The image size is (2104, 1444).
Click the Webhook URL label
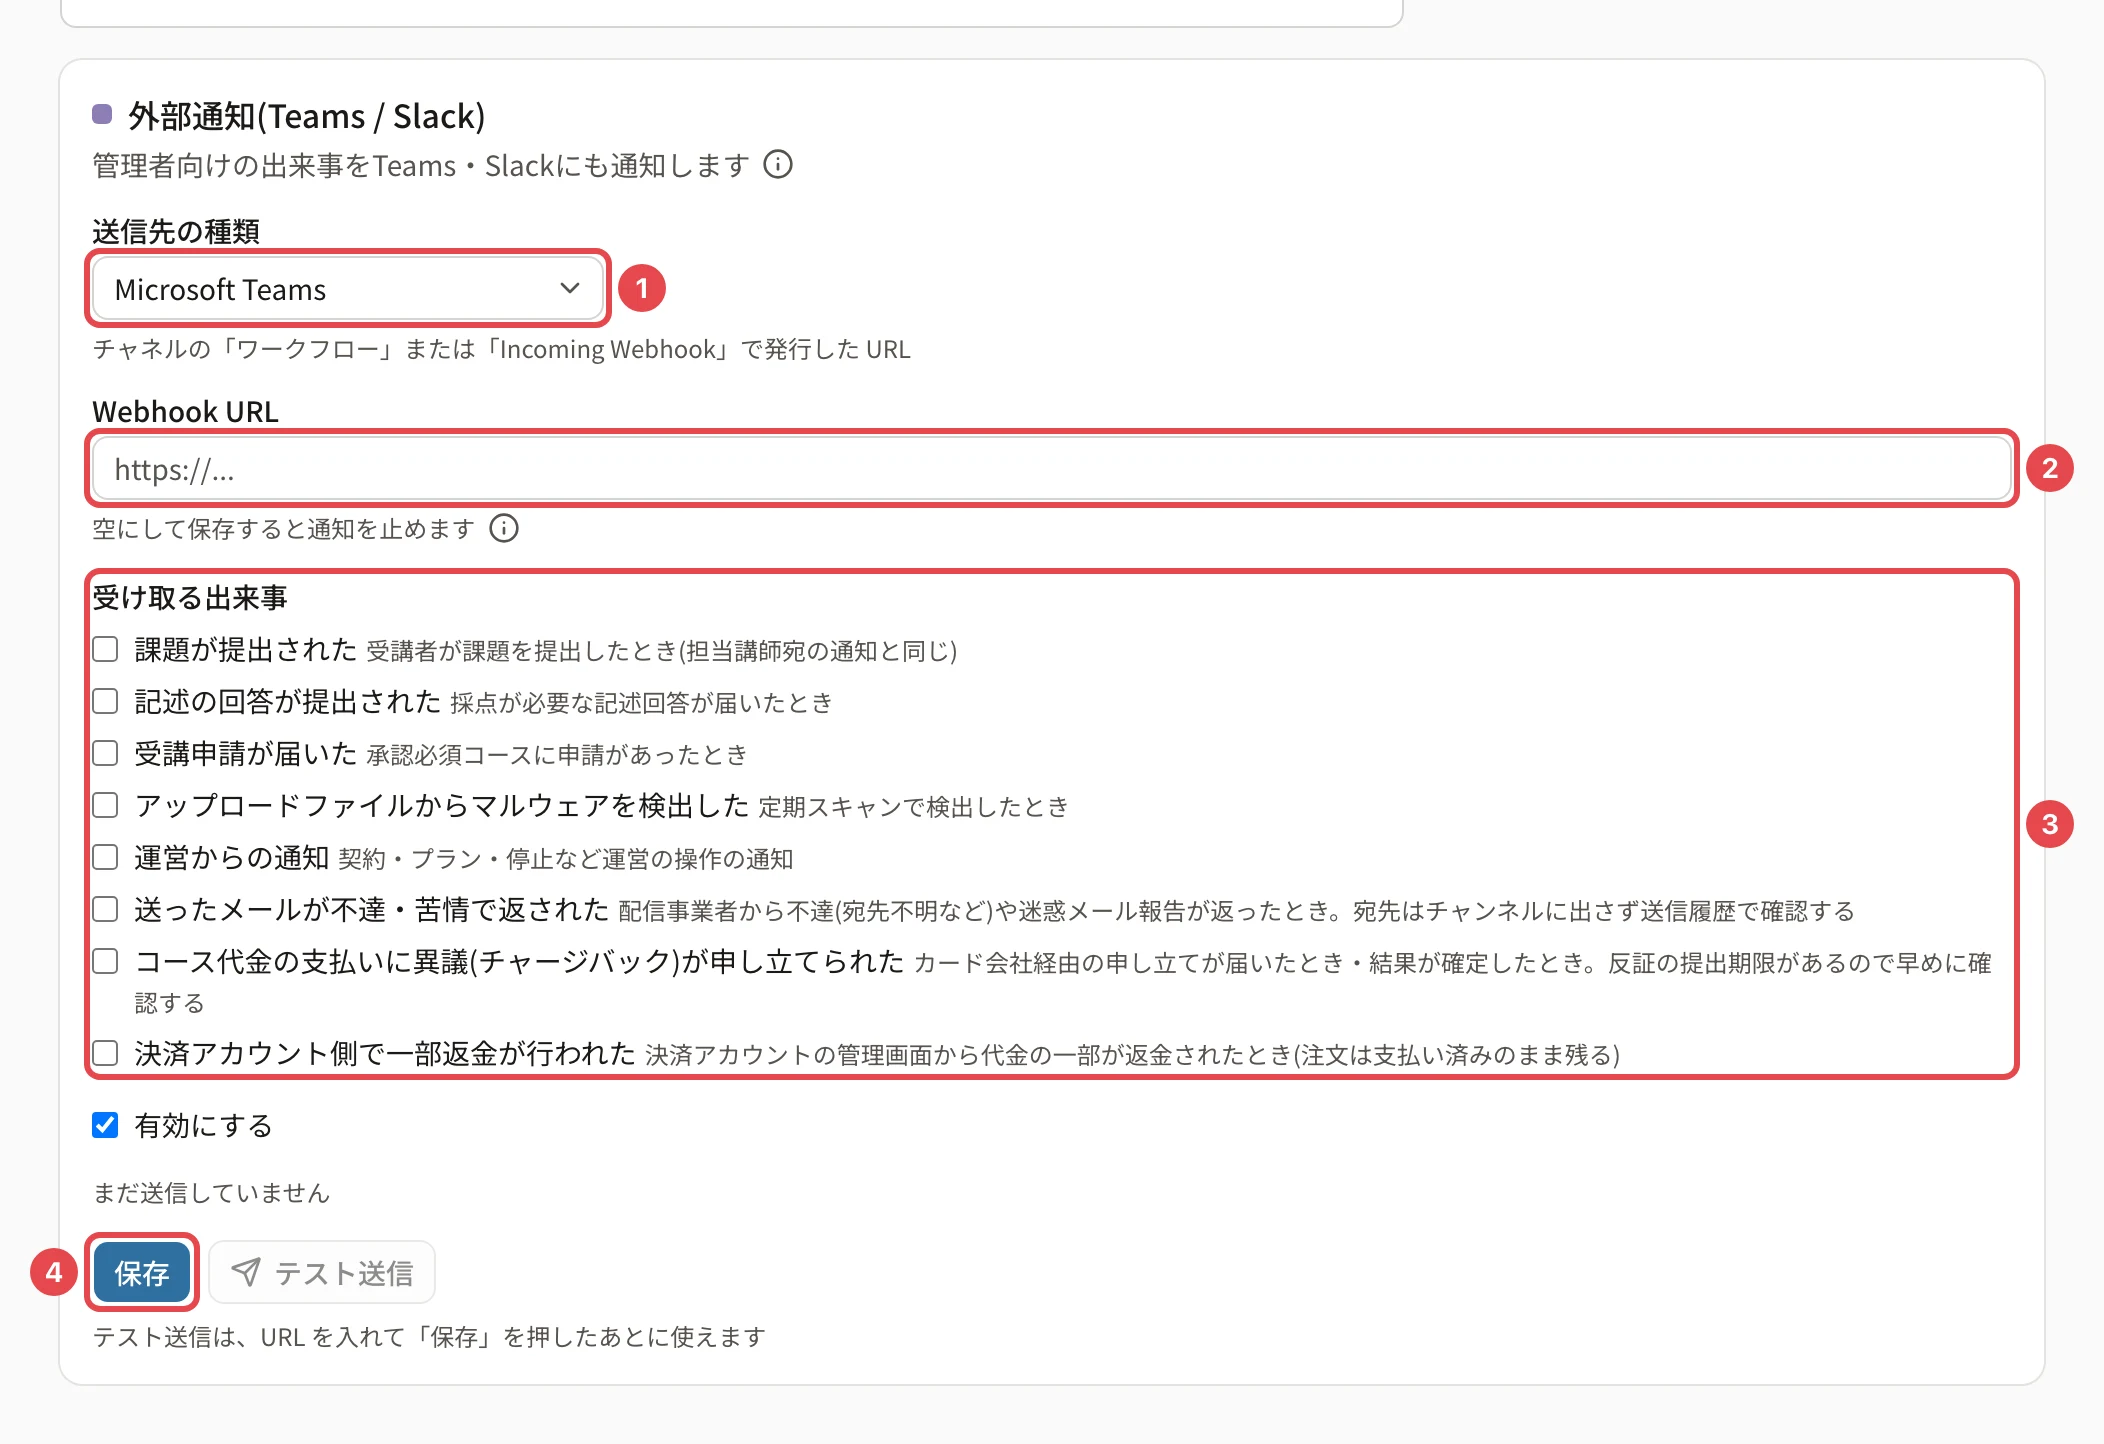(185, 411)
